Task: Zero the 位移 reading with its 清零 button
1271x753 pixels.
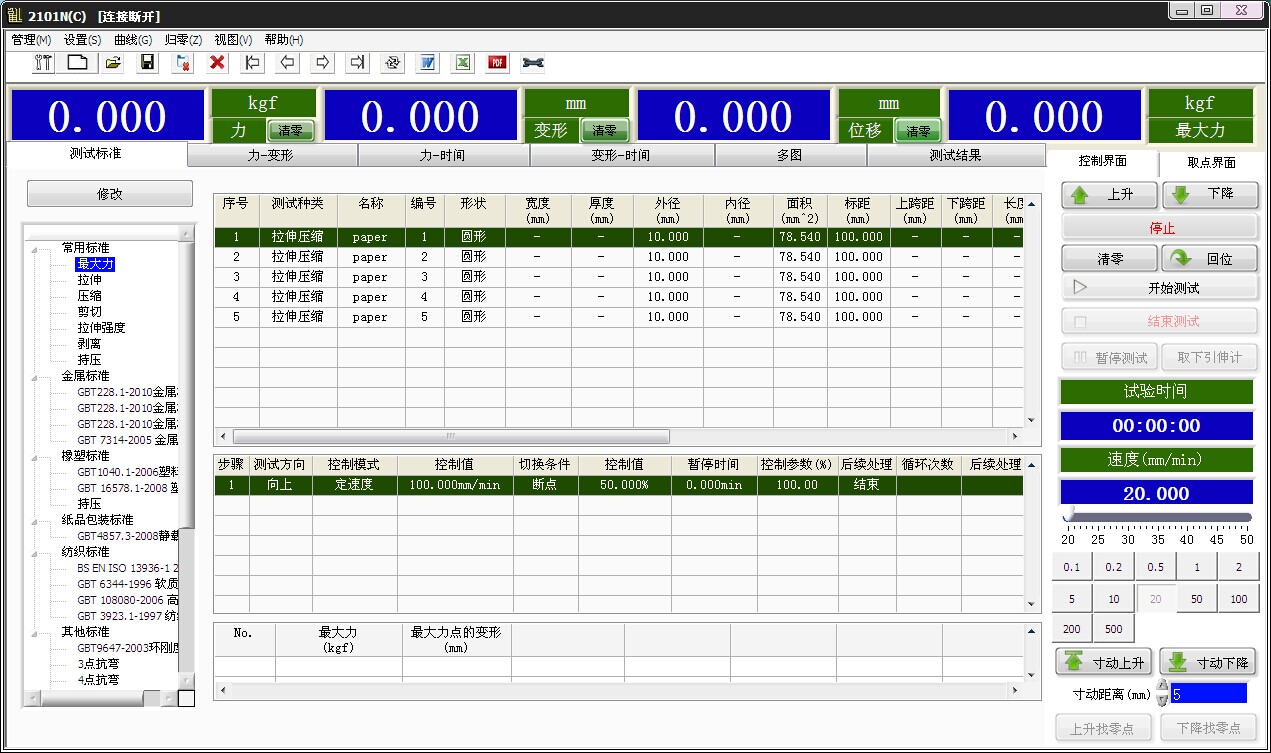Action: point(917,130)
